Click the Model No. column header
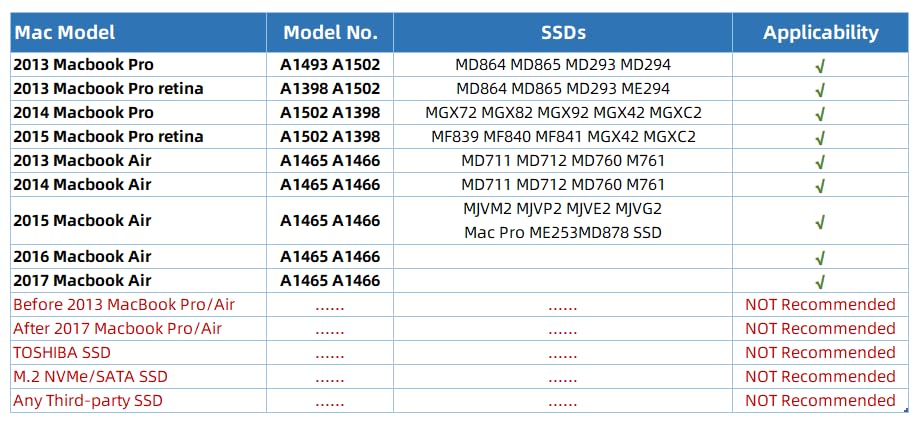Image resolution: width=922 pixels, height=424 pixels. pos(330,32)
